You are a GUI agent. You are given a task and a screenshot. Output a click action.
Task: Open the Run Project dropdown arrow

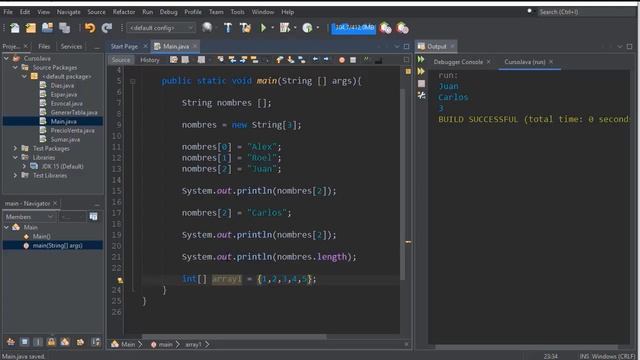(272, 28)
